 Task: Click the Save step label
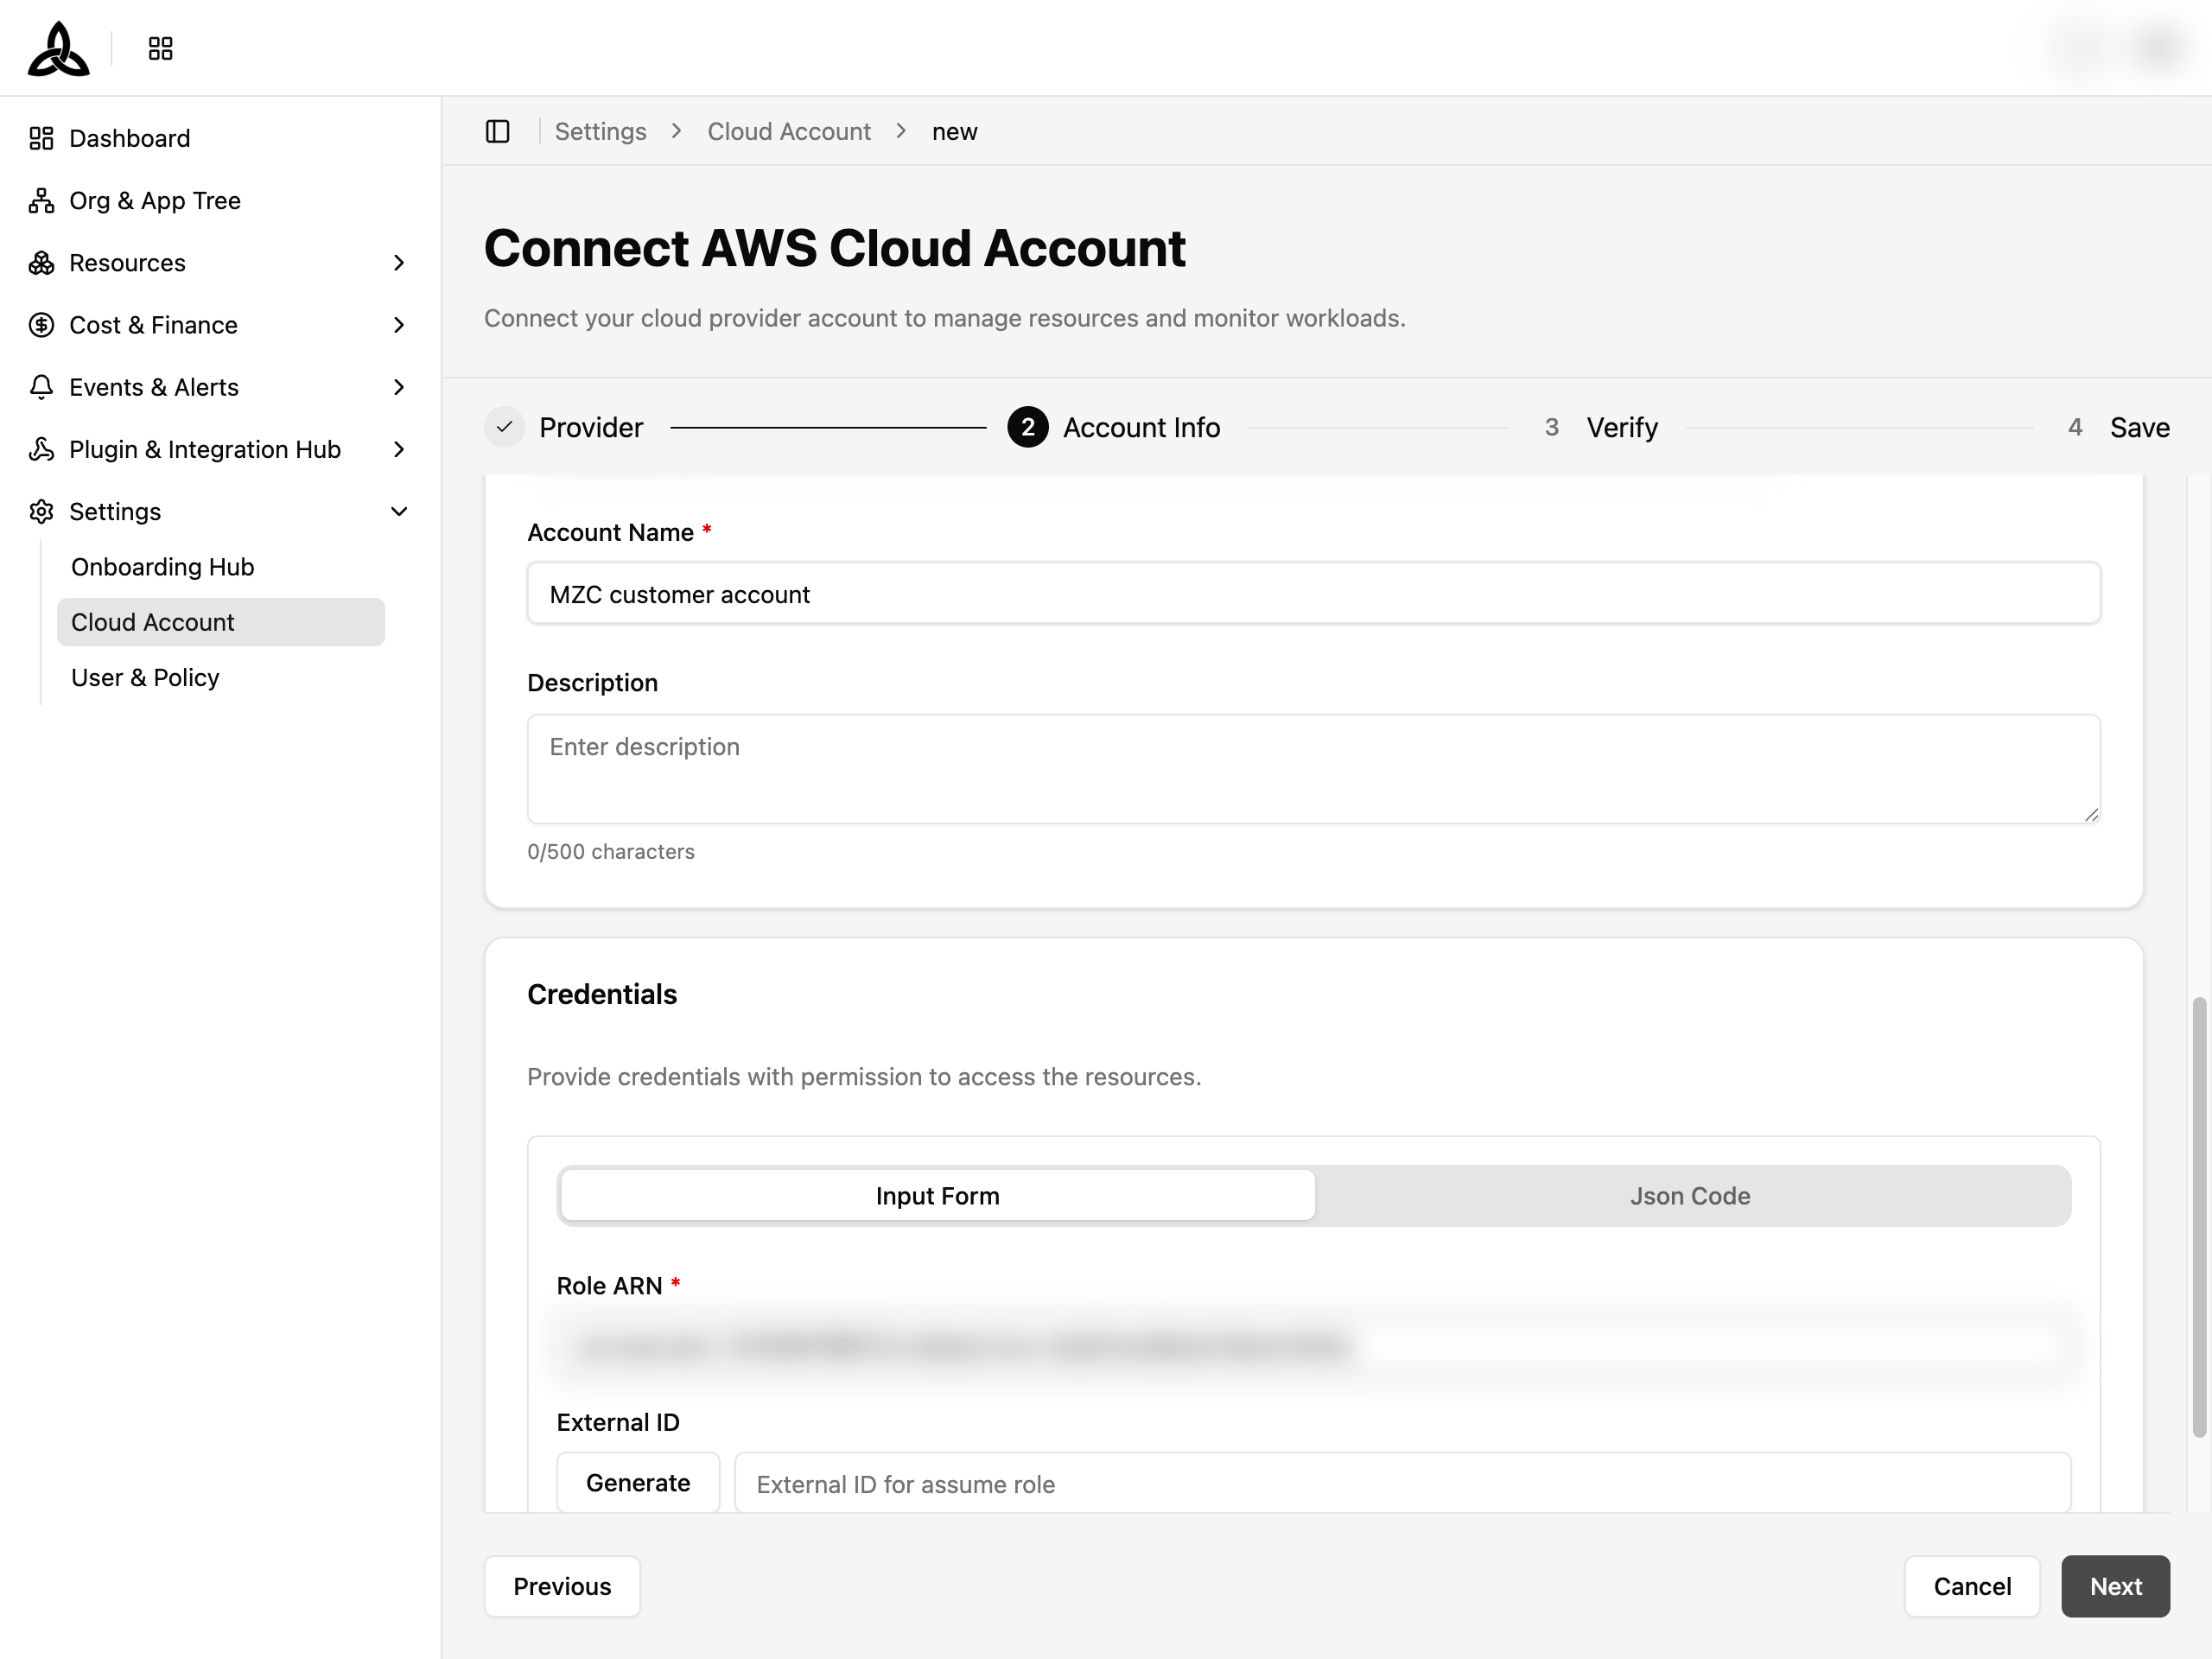tap(2139, 427)
